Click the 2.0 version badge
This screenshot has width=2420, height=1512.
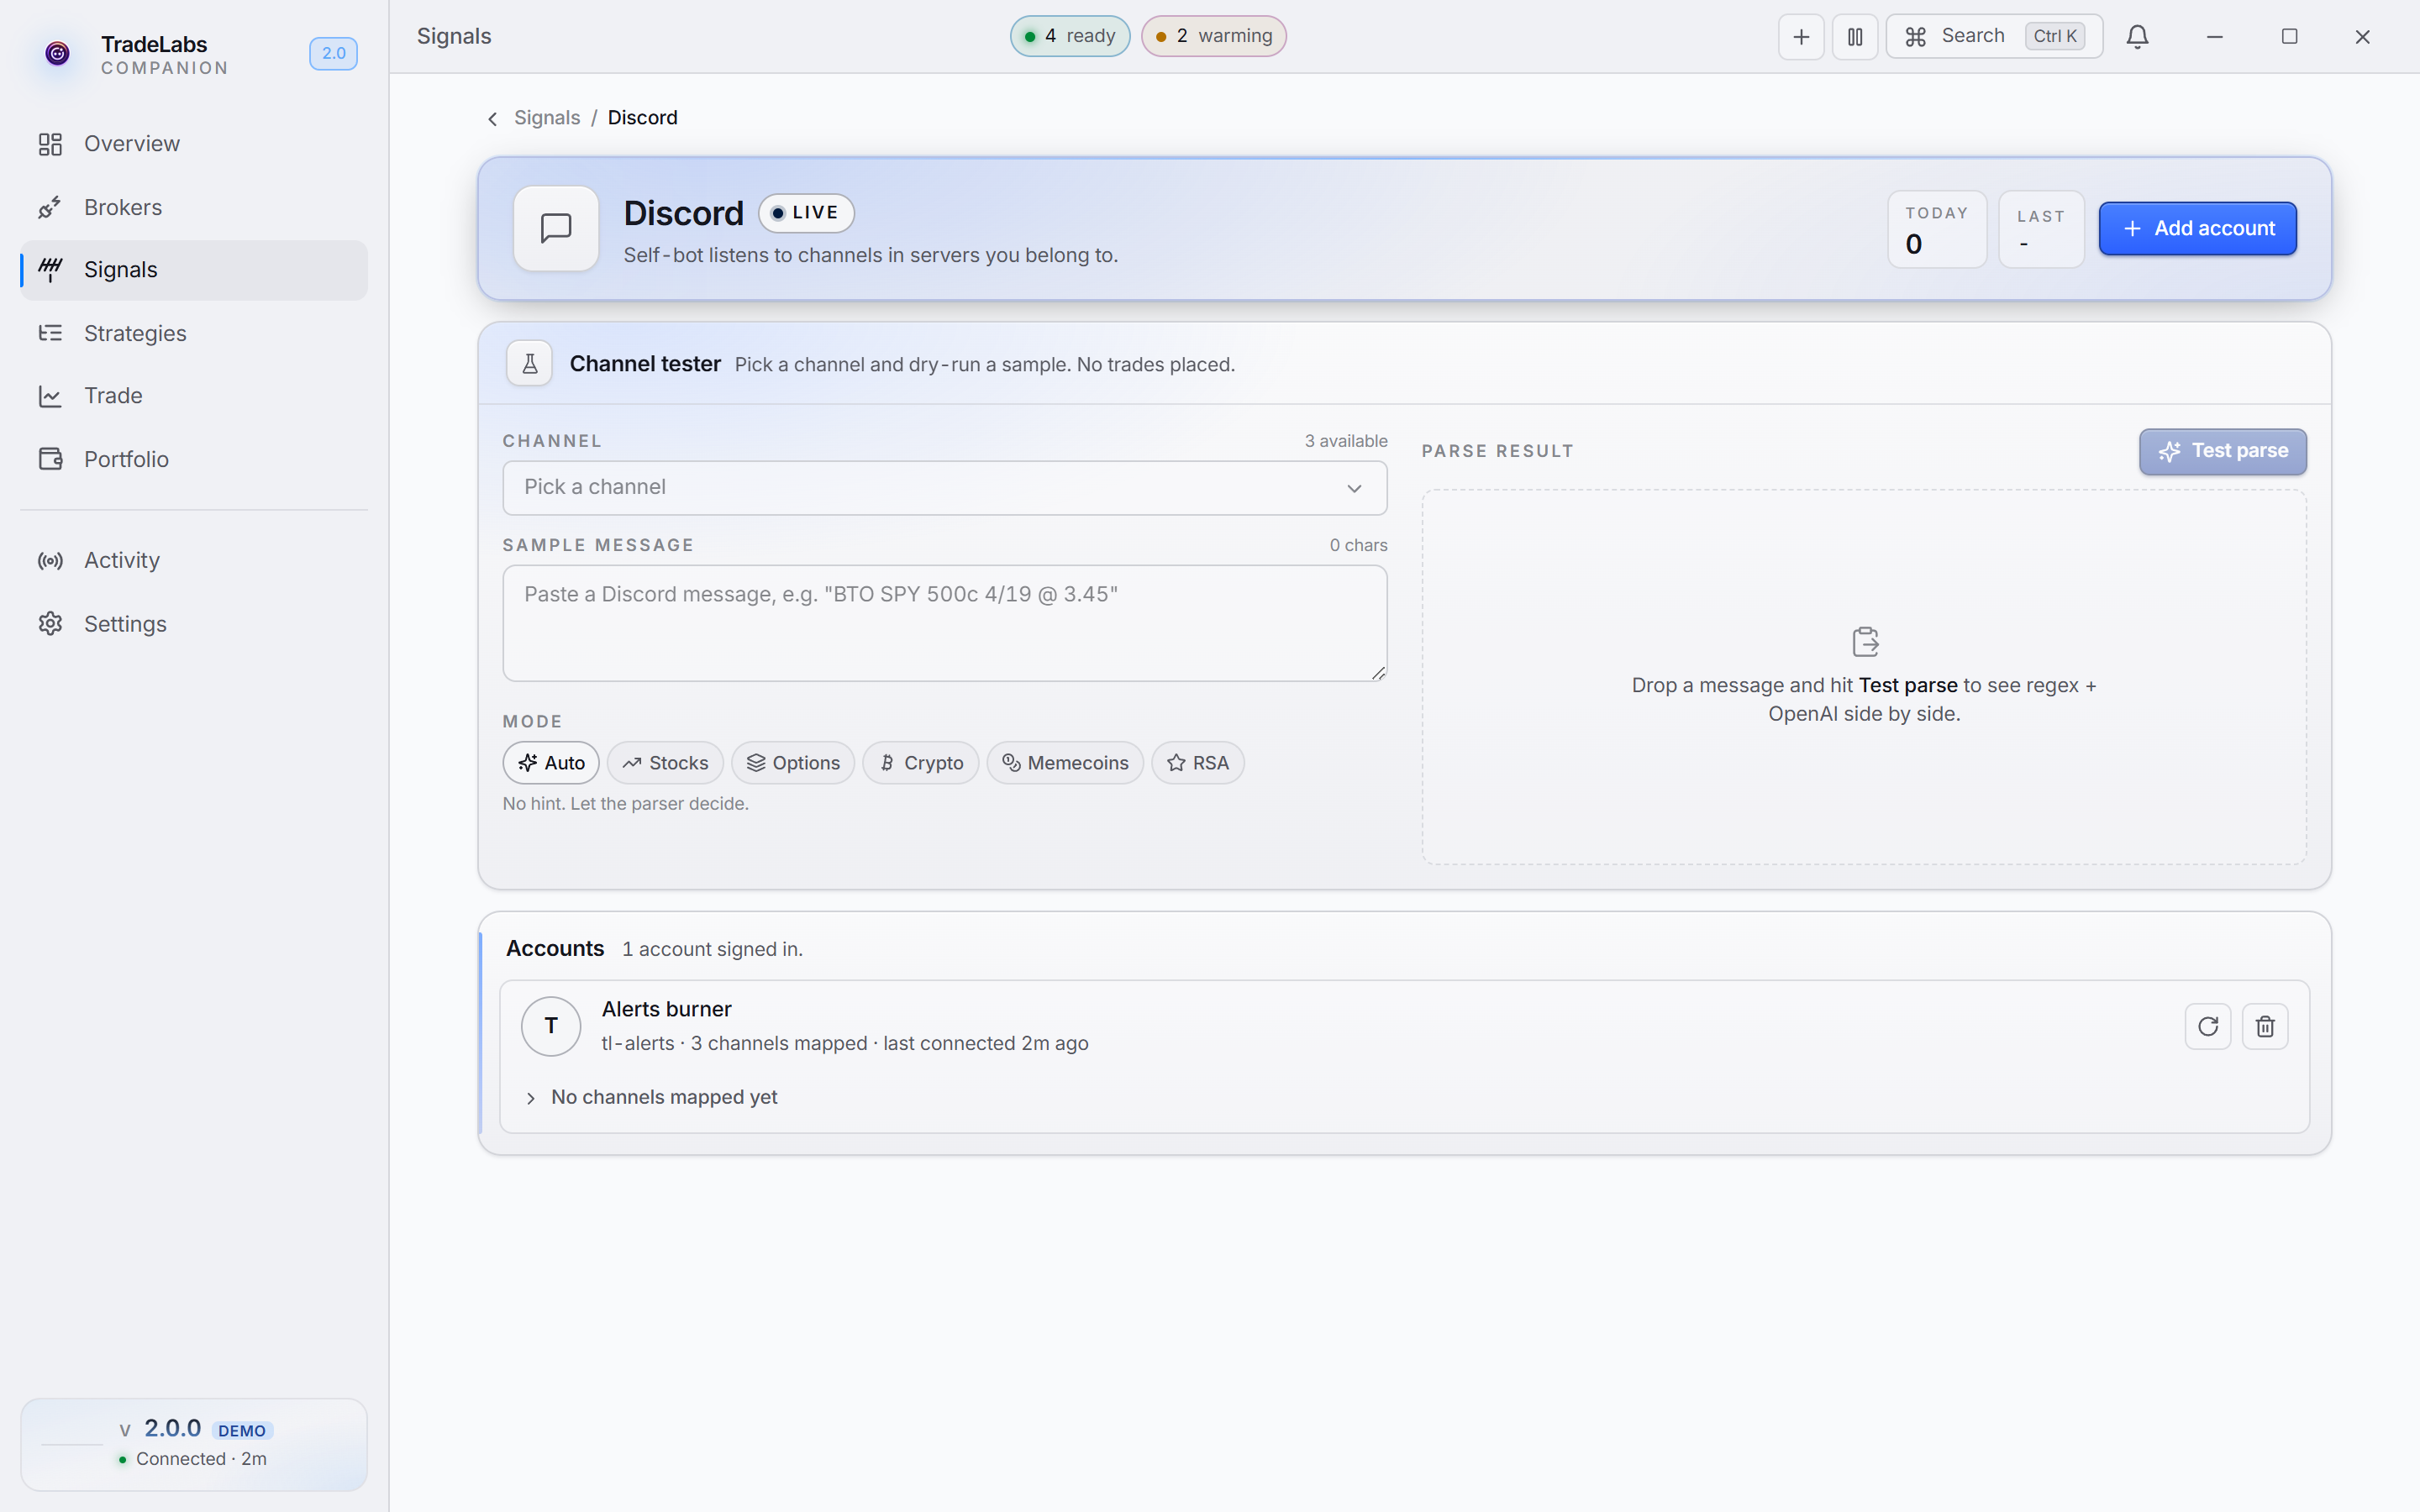333,54
